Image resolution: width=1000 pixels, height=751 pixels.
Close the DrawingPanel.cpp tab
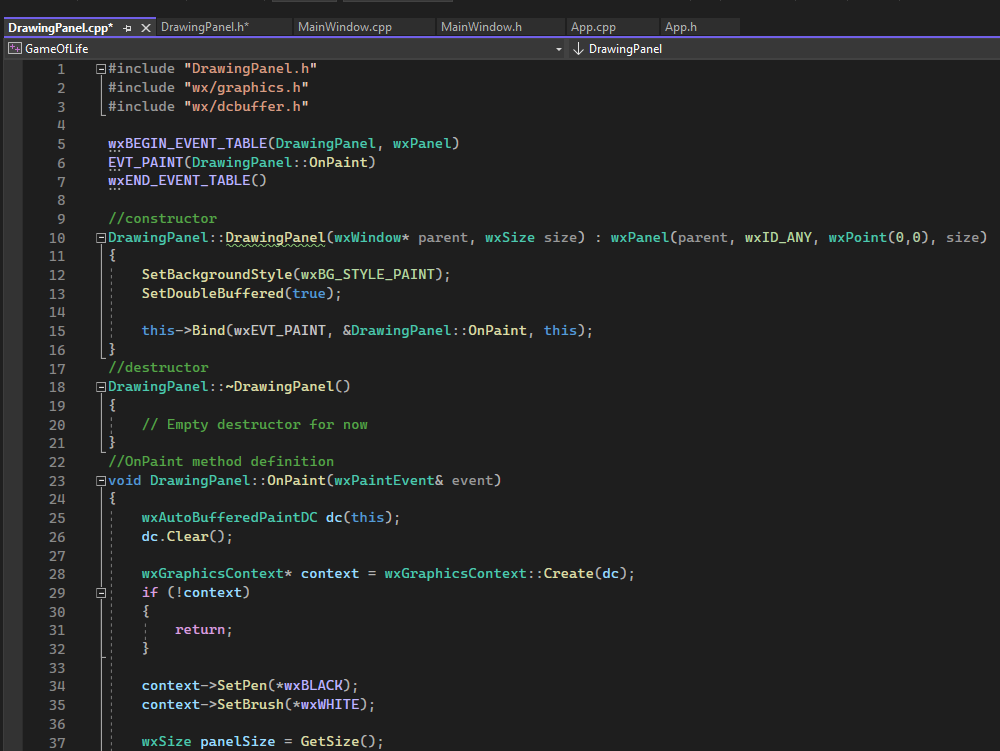tap(146, 28)
